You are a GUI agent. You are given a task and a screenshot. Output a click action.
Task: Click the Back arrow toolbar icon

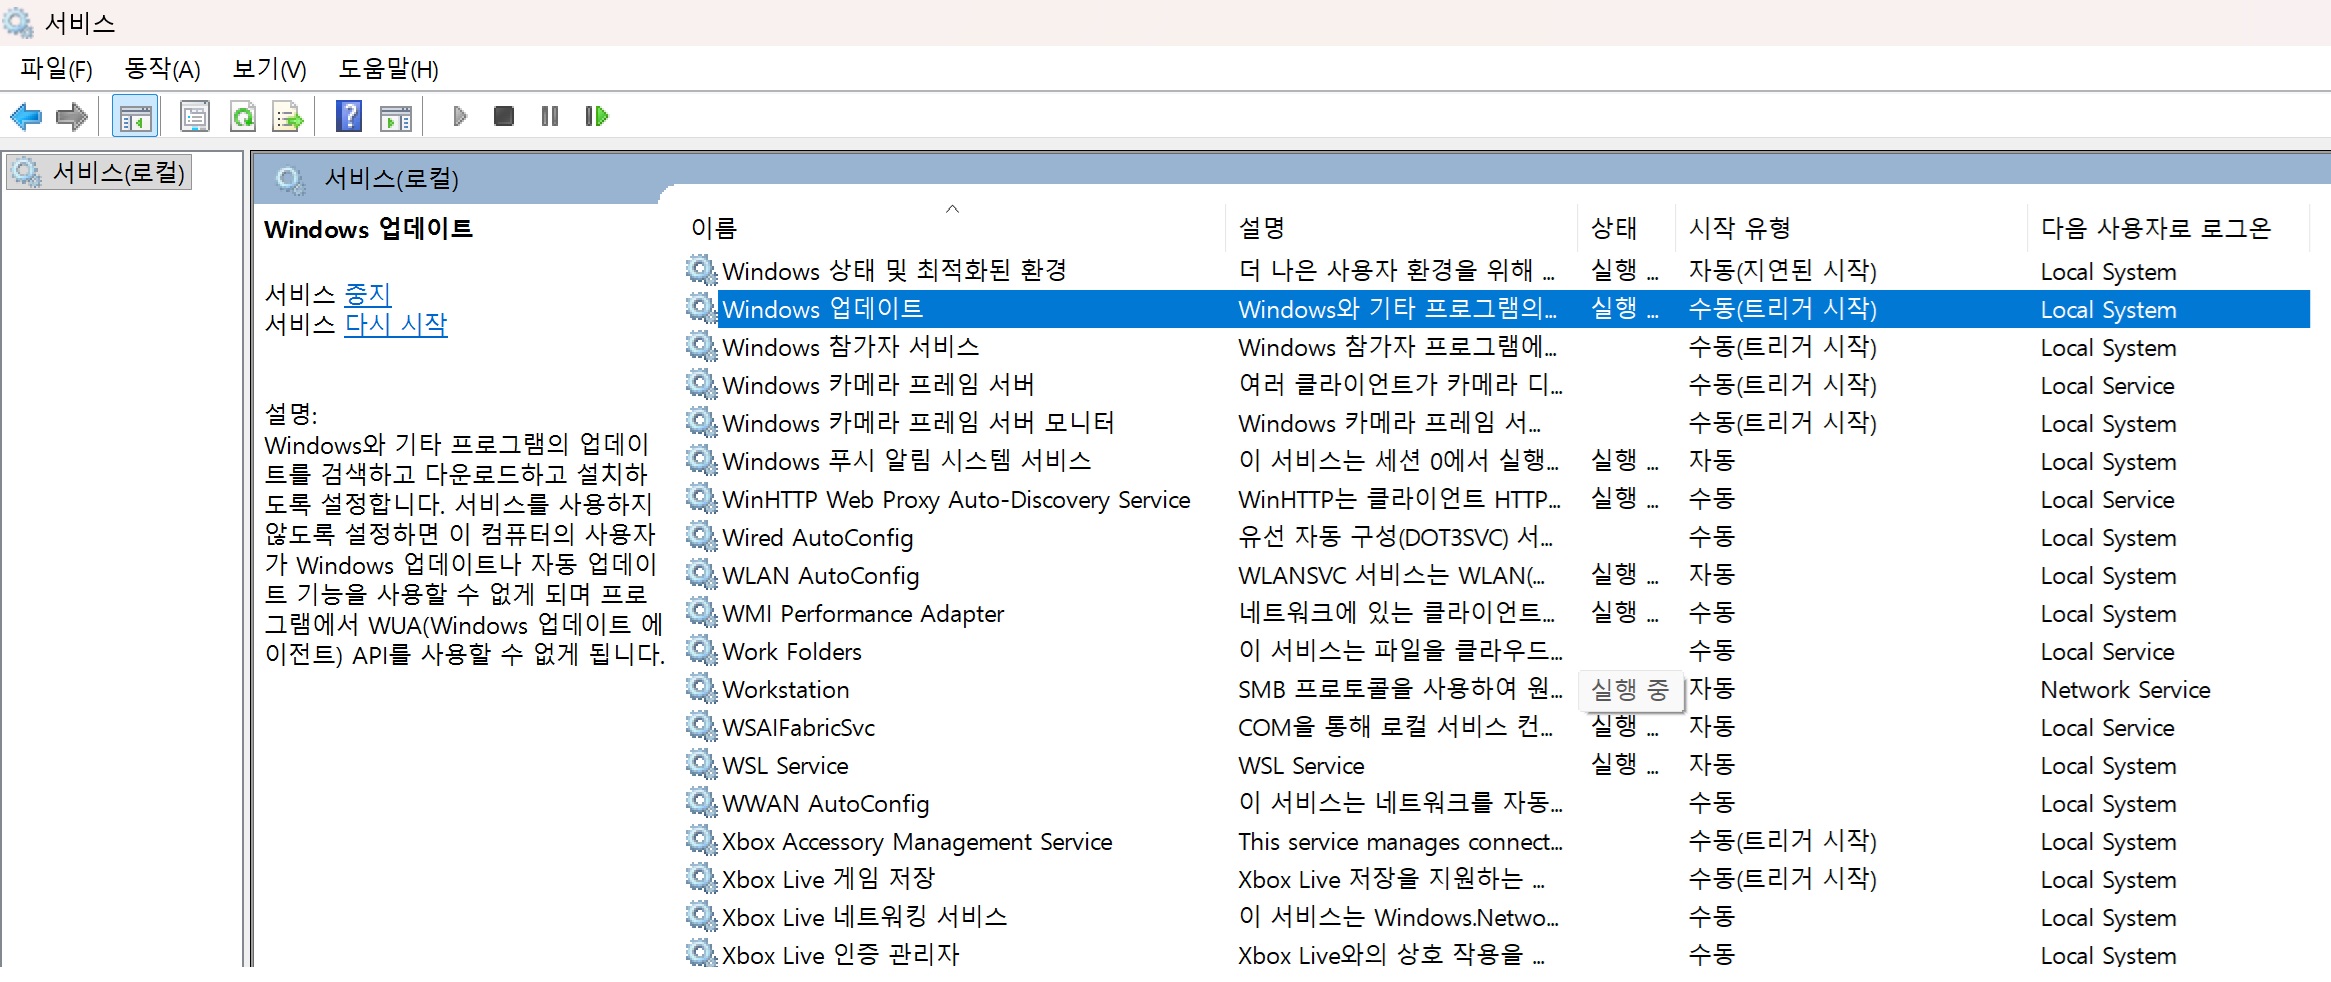[x=26, y=117]
